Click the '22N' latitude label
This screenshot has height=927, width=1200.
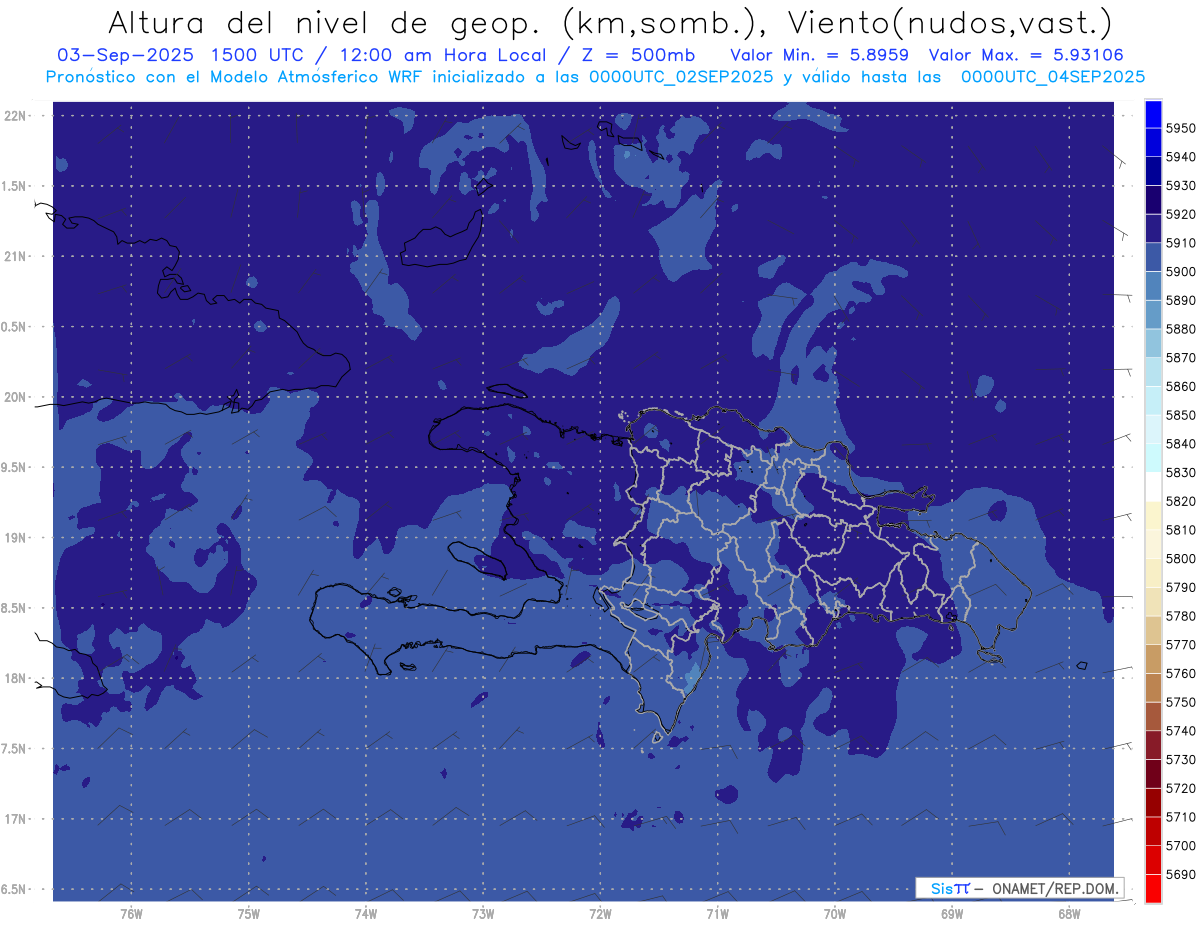point(16,116)
